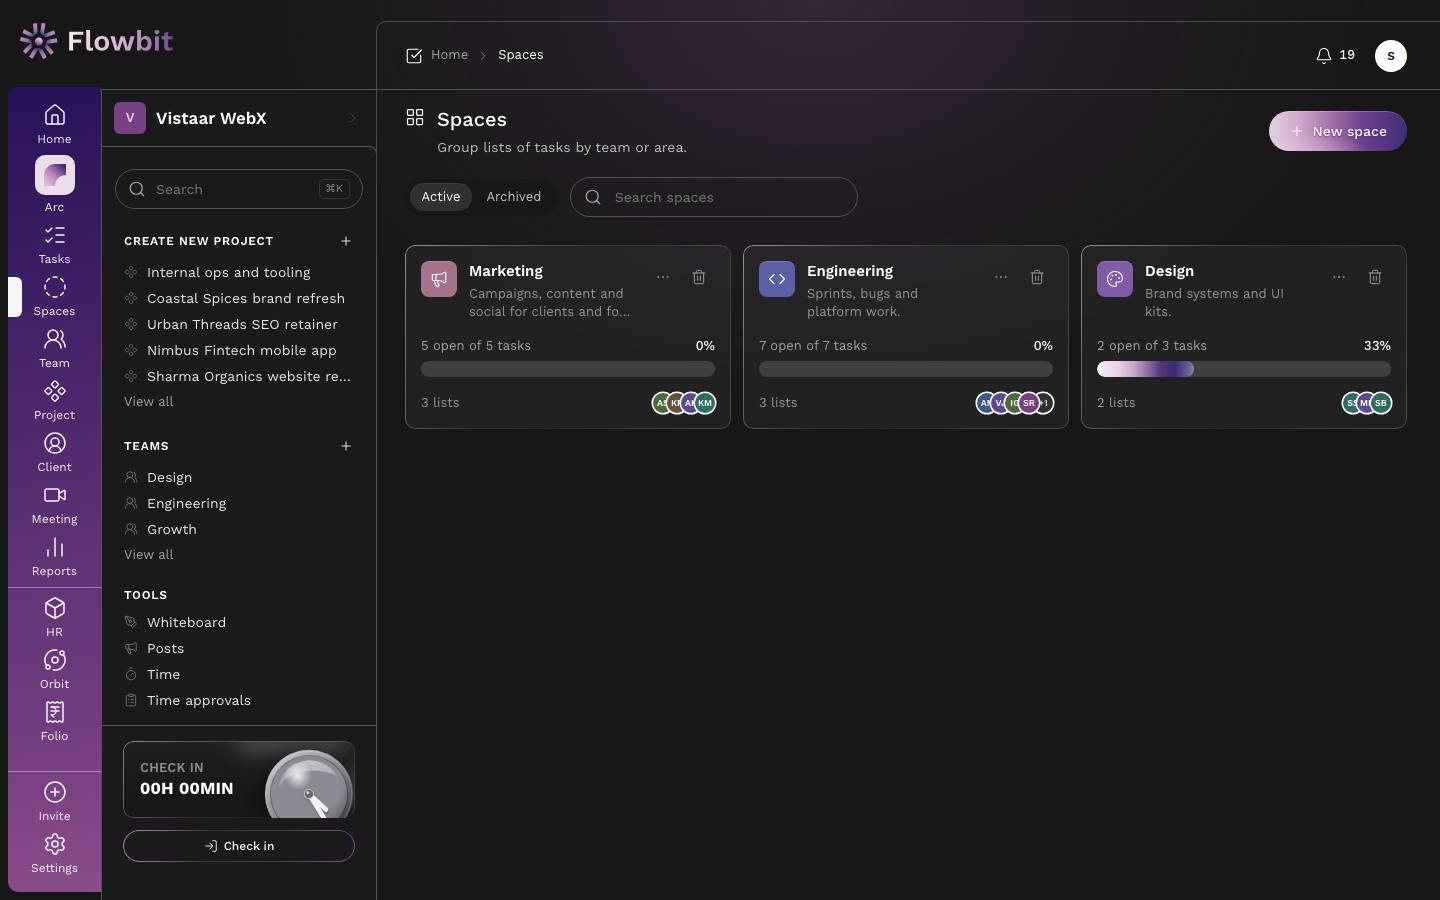Screen dimensions: 1440x900
Task: Open the Marketing card more-options menu
Action: click(663, 277)
